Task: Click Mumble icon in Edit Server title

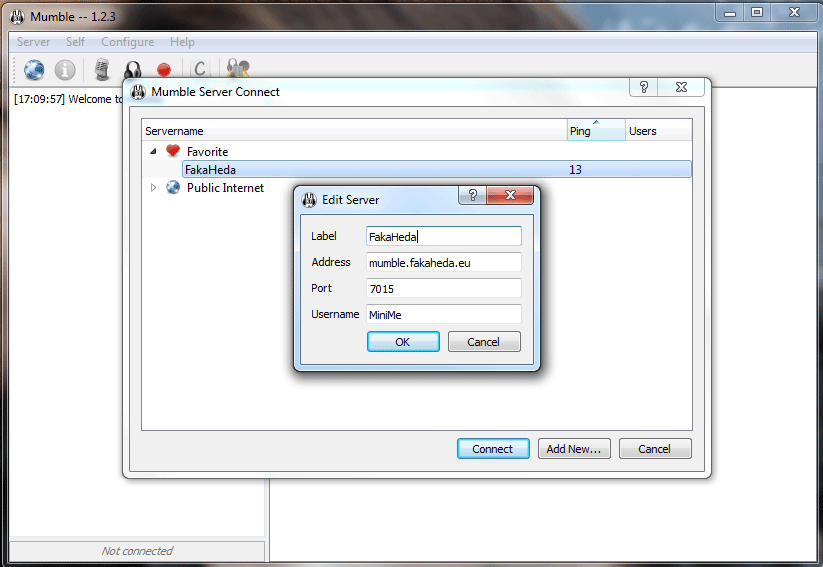Action: tap(309, 200)
